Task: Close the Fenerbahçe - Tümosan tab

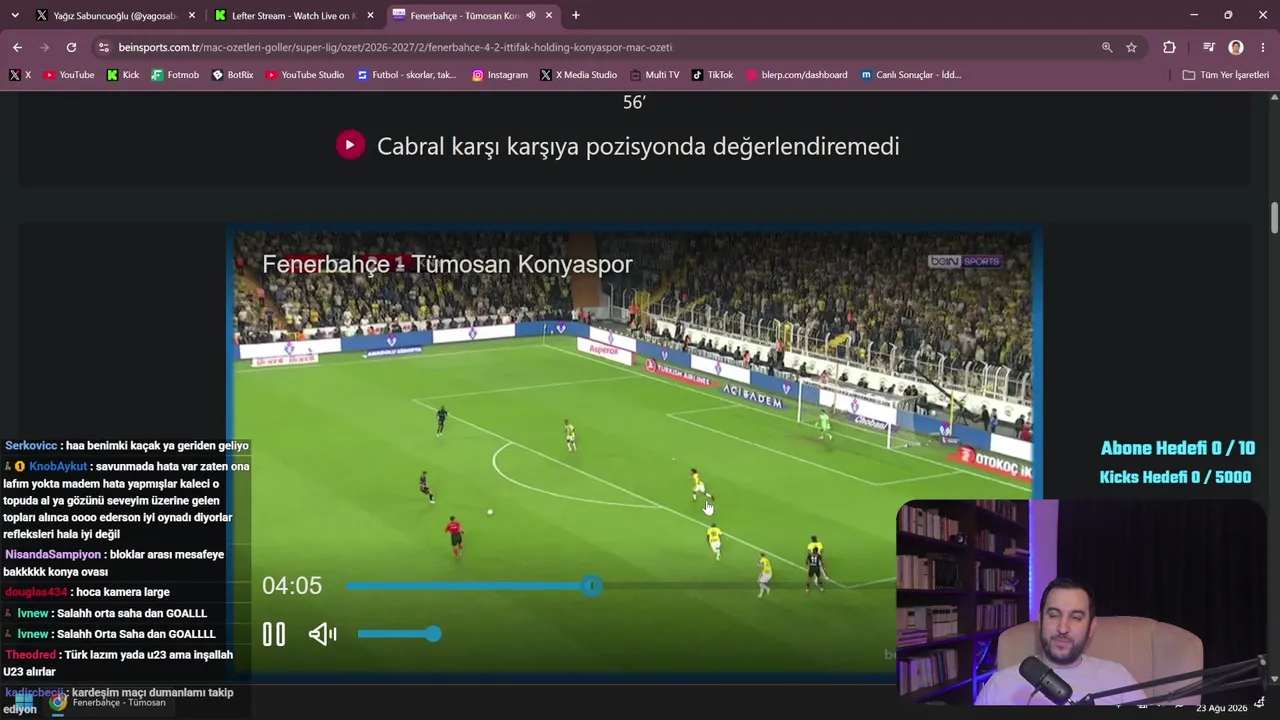Action: click(x=548, y=16)
